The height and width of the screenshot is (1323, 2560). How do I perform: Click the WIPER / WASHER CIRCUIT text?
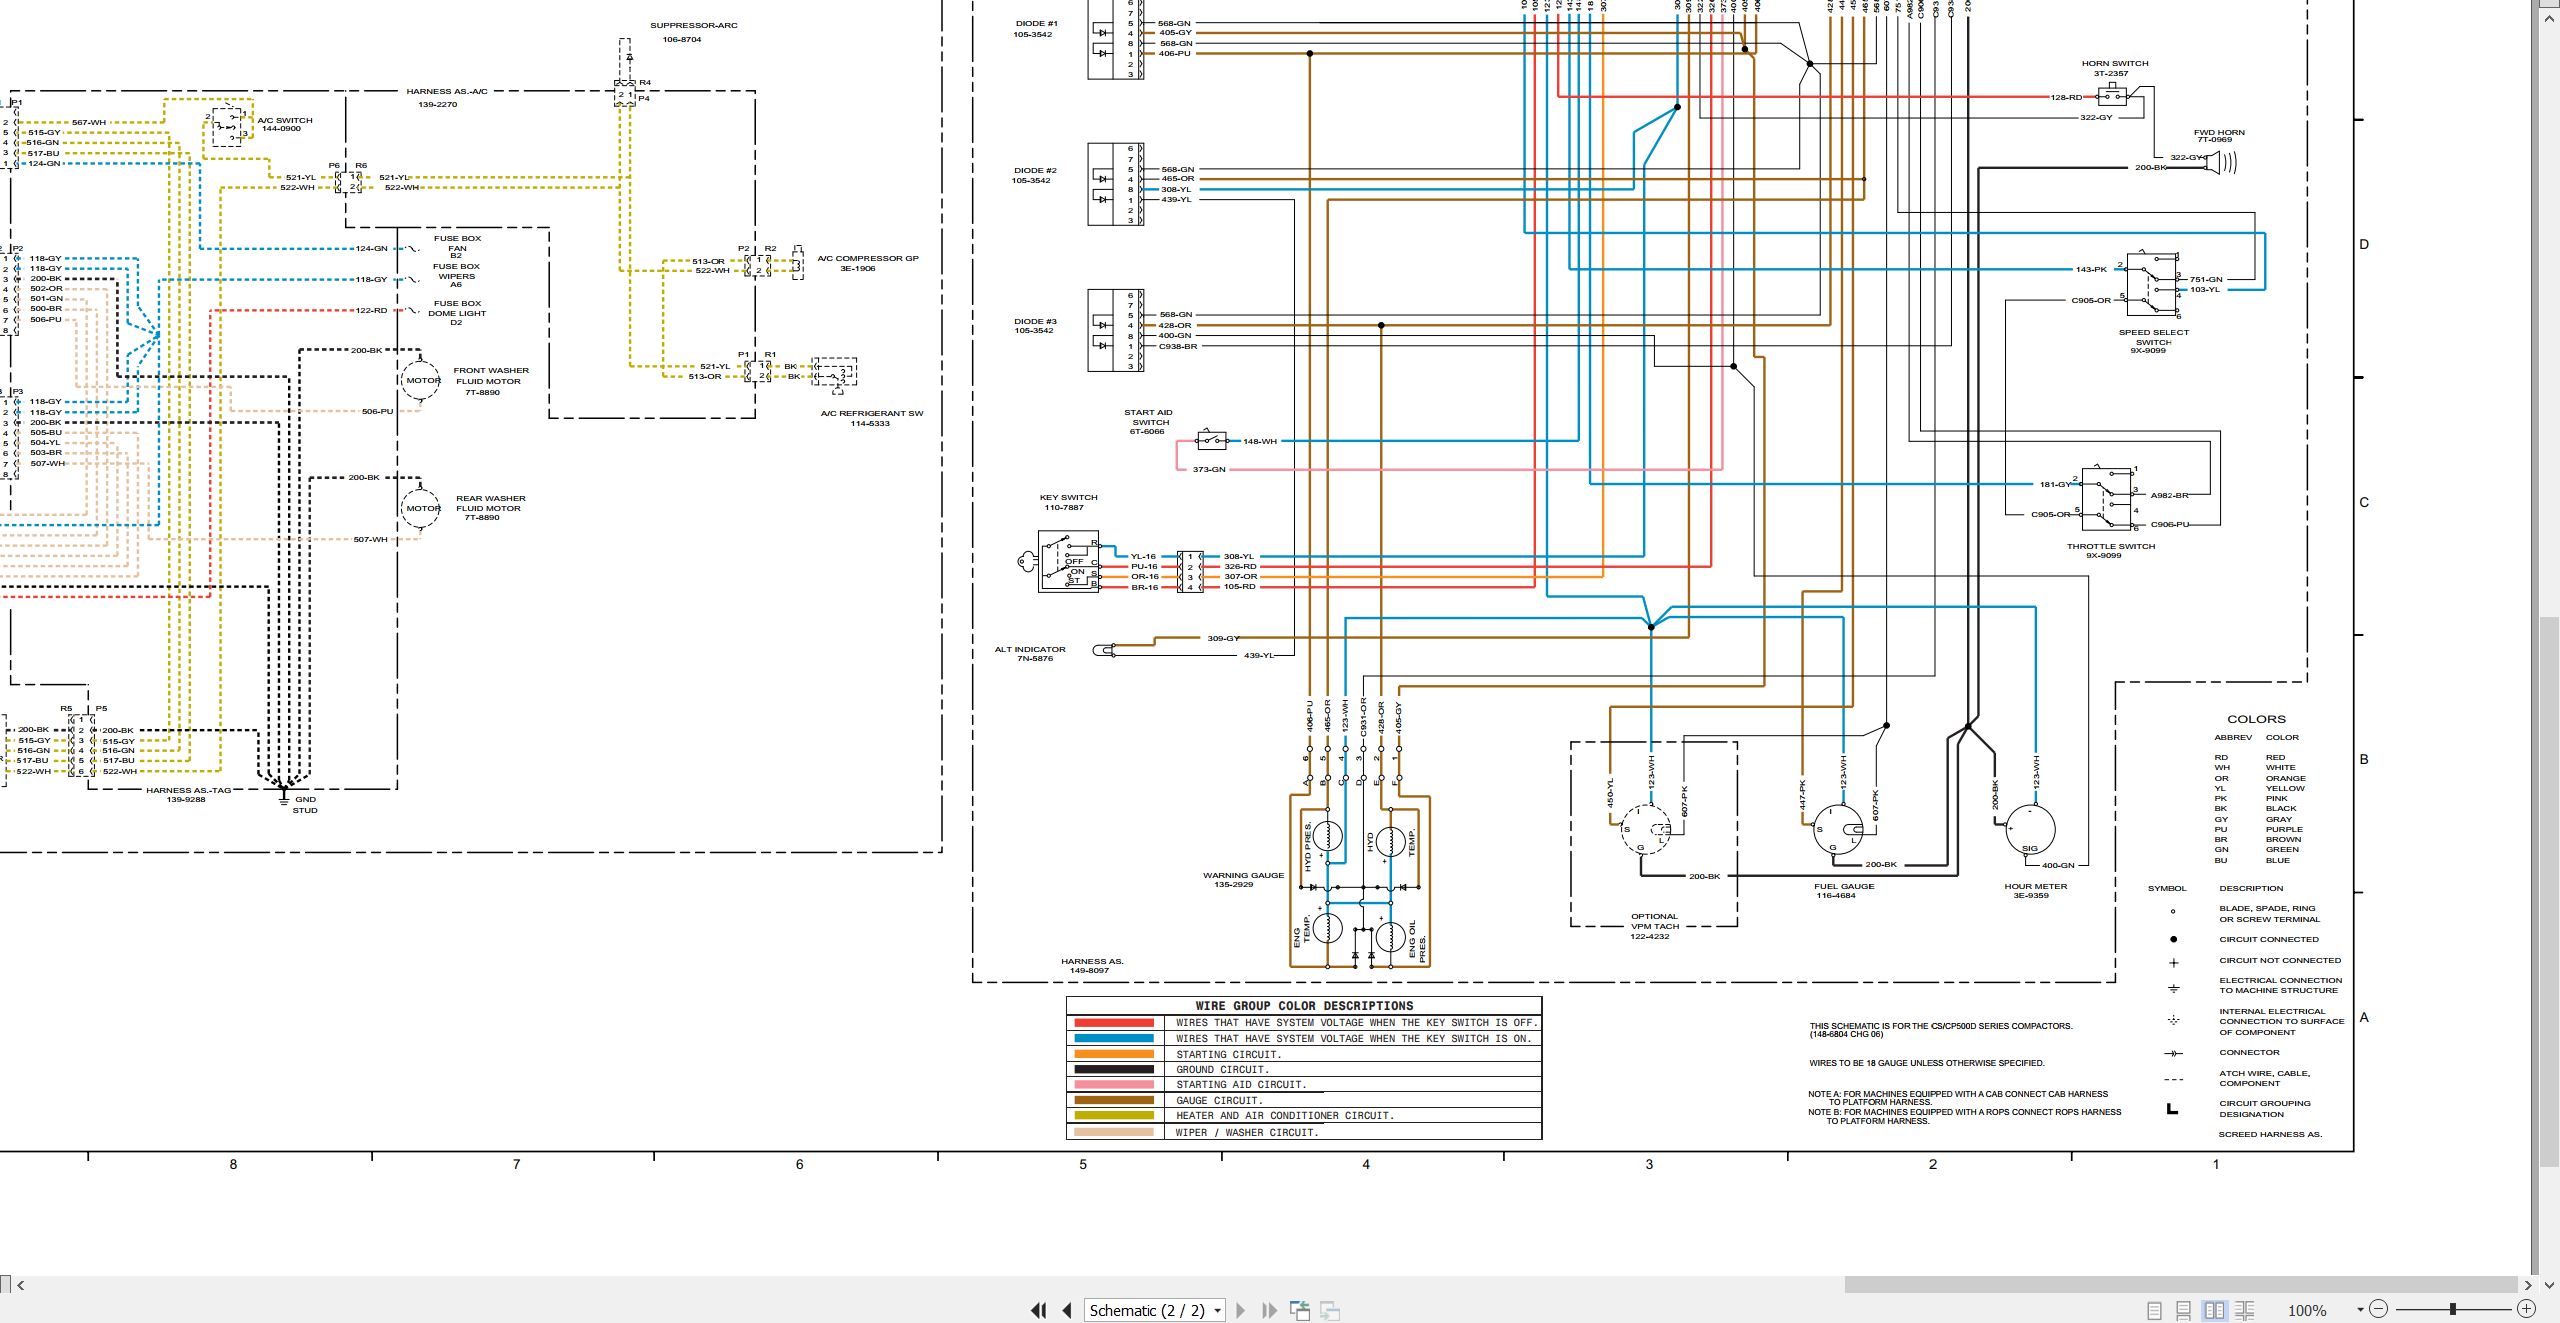pos(1247,1132)
